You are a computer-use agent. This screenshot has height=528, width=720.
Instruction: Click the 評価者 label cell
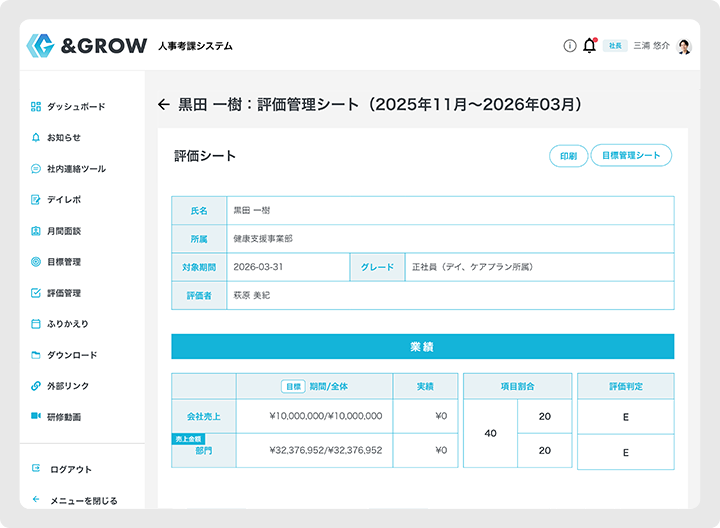199,296
